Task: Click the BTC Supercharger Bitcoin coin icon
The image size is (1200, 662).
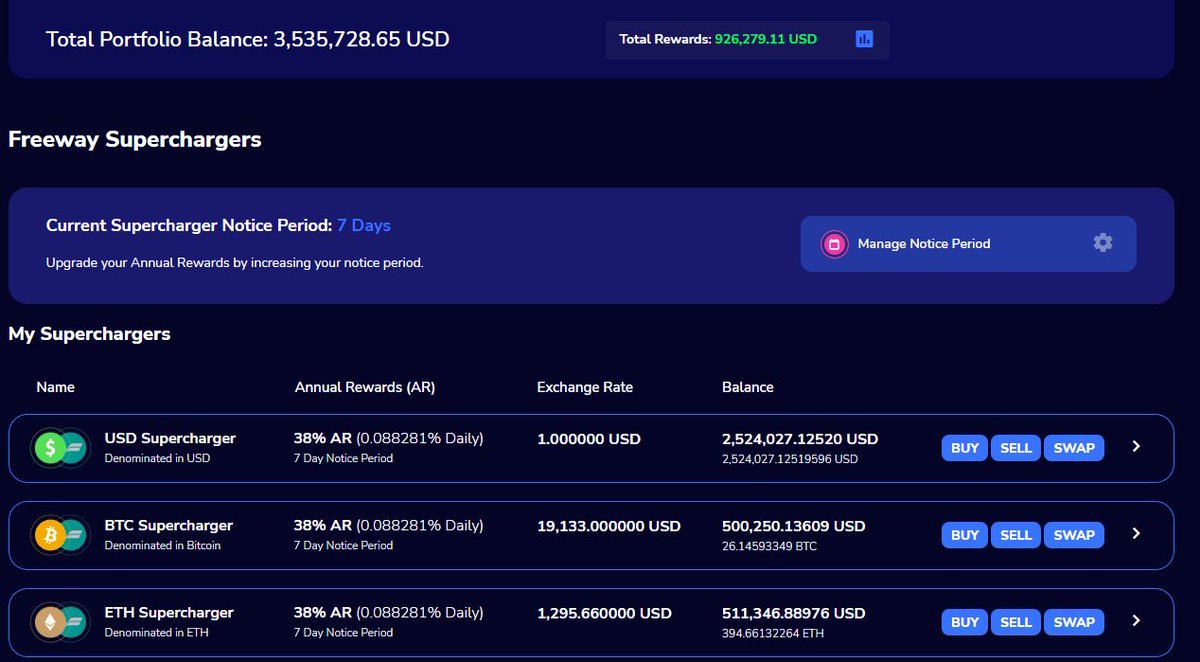Action: tap(48, 535)
